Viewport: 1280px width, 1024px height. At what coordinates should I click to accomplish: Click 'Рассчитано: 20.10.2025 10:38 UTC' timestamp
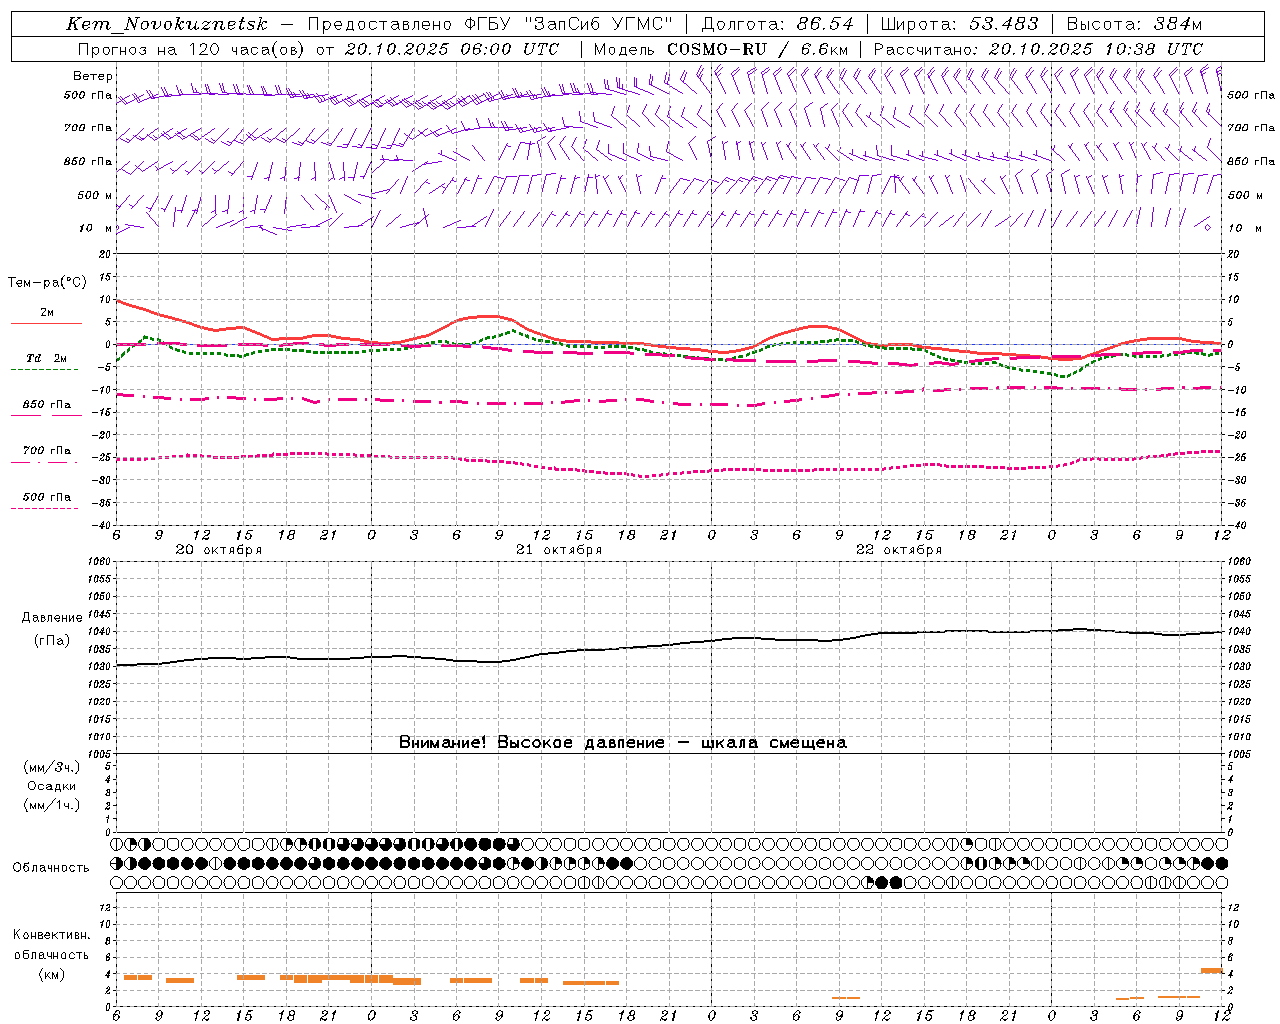click(1038, 49)
